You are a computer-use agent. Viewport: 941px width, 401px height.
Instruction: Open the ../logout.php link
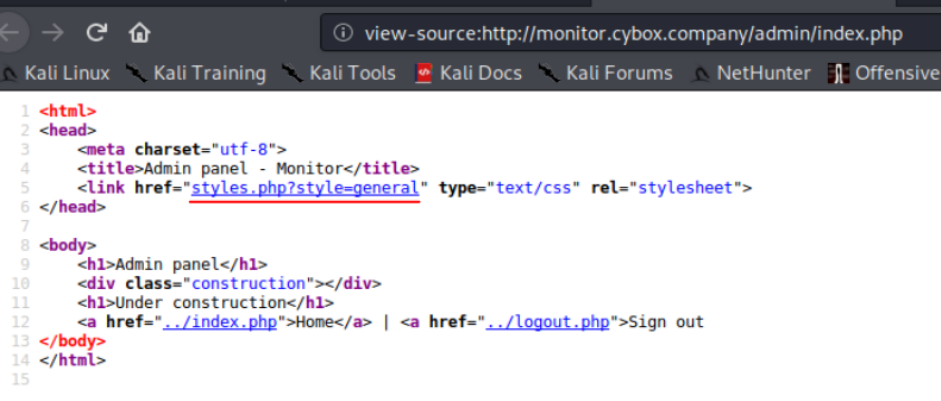(x=546, y=321)
